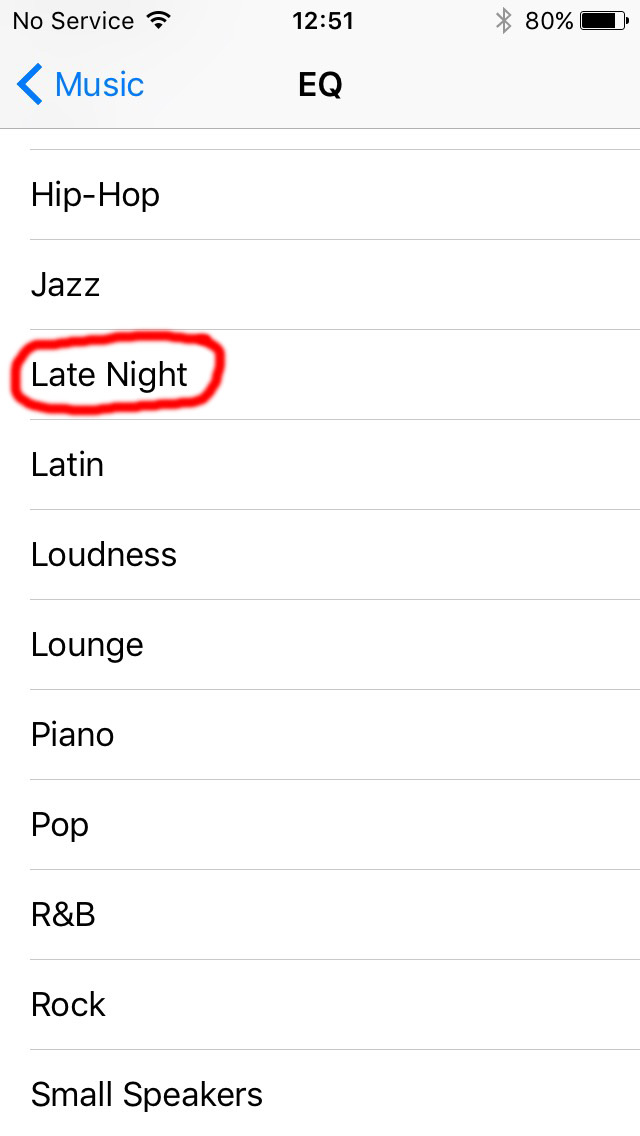Image resolution: width=640 pixels, height=1136 pixels.
Task: Select the Piano EQ preset
Action: (320, 735)
